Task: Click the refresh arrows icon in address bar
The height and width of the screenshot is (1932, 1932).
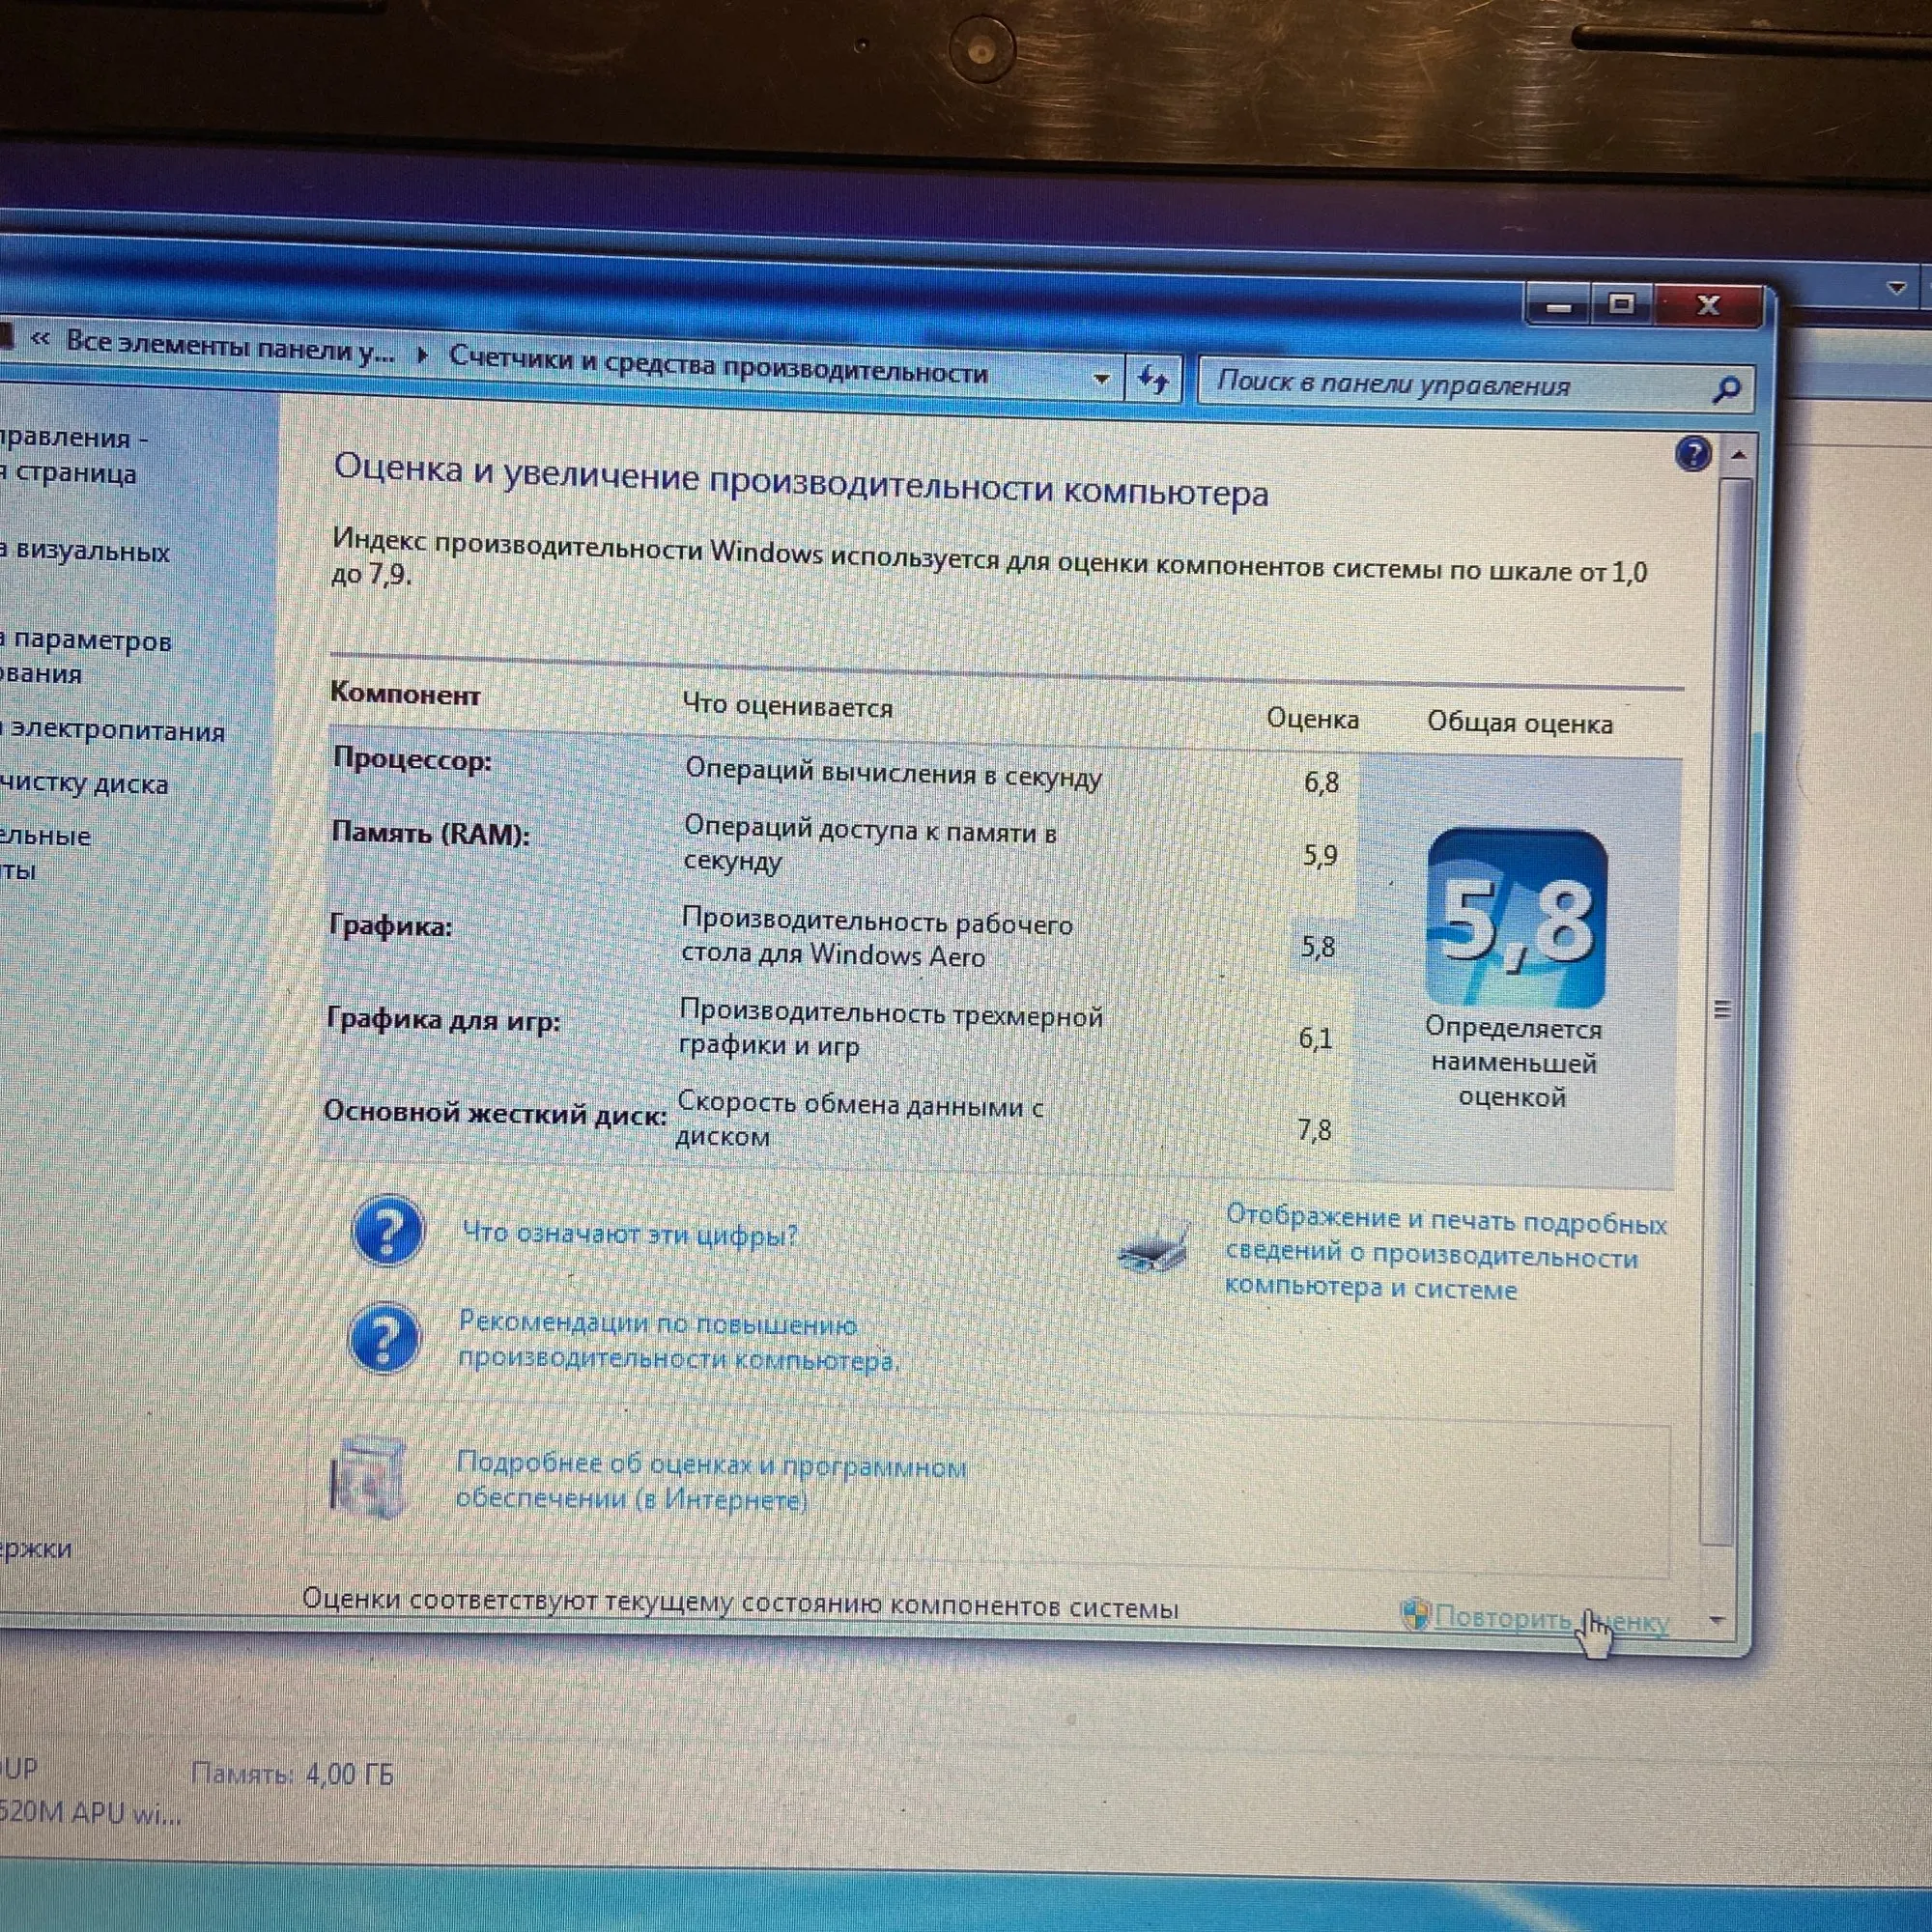Action: tap(1153, 380)
